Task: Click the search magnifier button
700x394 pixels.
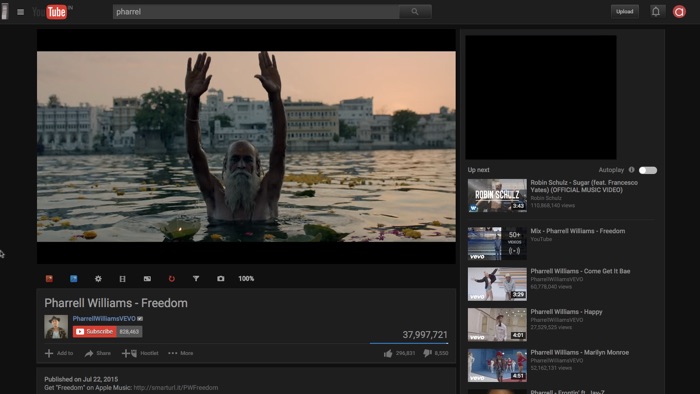Action: pyautogui.click(x=415, y=12)
